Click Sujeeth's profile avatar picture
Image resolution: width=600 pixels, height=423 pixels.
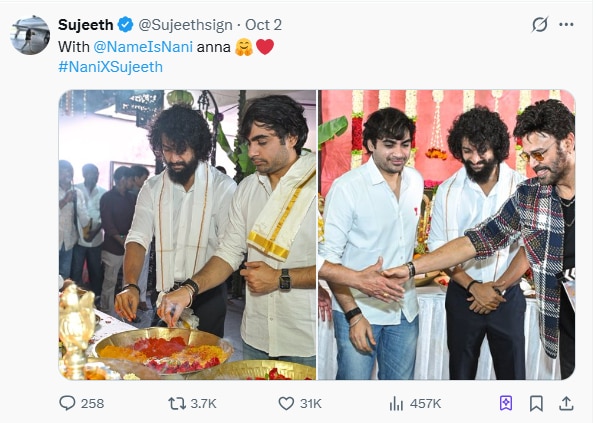click(30, 35)
